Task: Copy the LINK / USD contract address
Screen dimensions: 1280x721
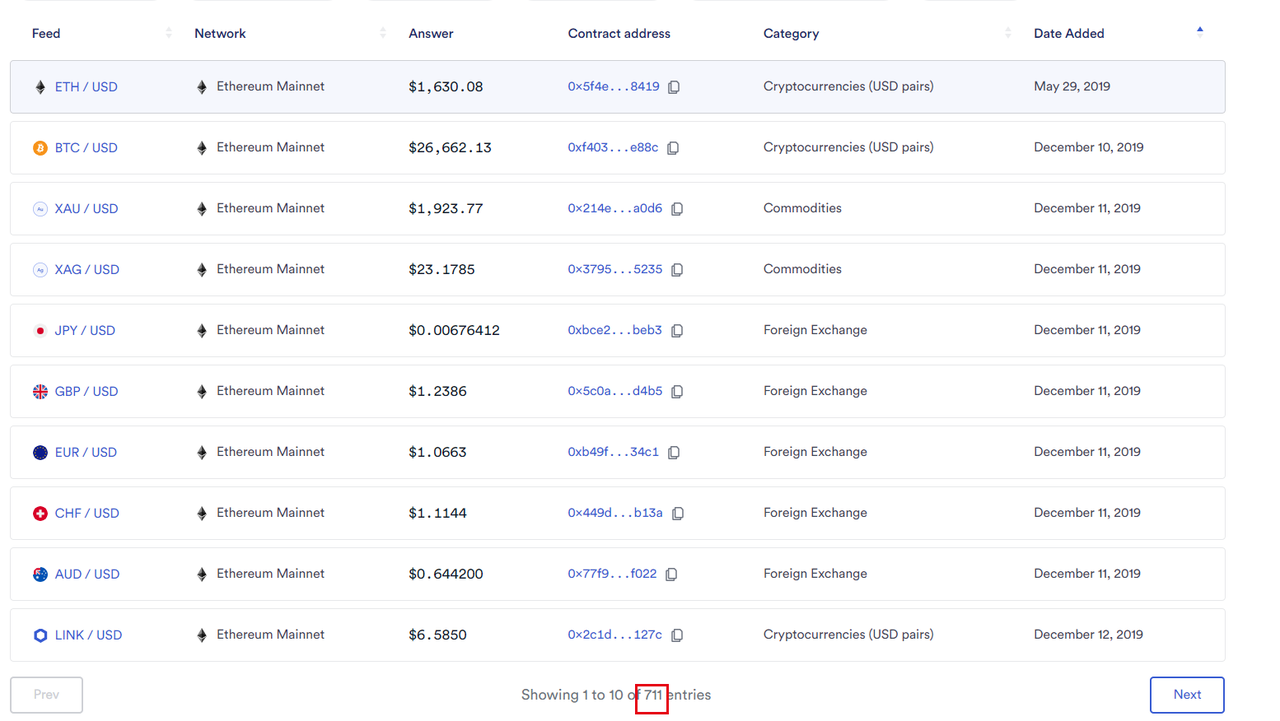Action: [x=677, y=635]
